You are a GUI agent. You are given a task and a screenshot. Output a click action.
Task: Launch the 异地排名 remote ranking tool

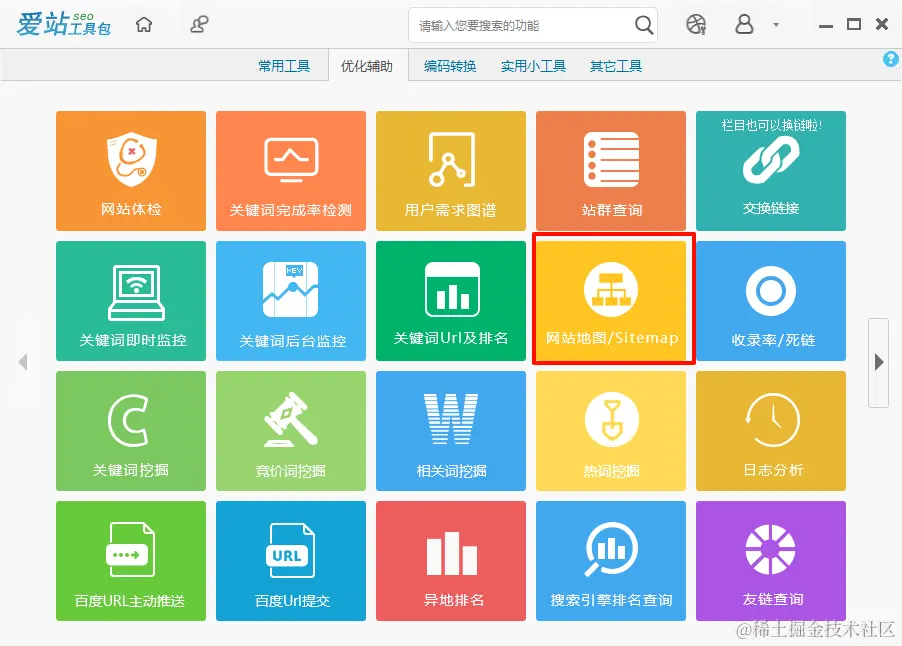[451, 560]
